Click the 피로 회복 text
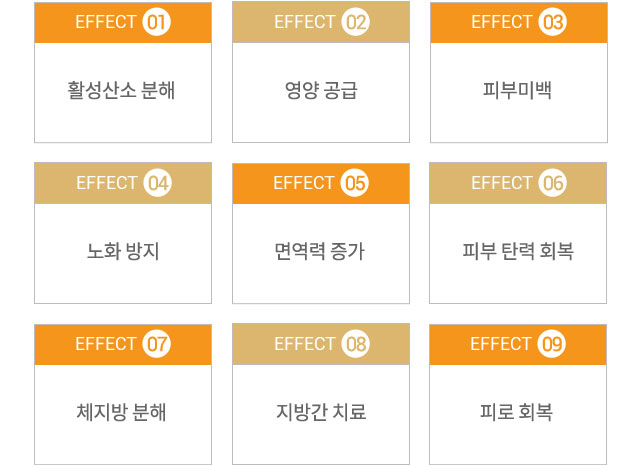The height and width of the screenshot is (465, 640). (x=516, y=412)
